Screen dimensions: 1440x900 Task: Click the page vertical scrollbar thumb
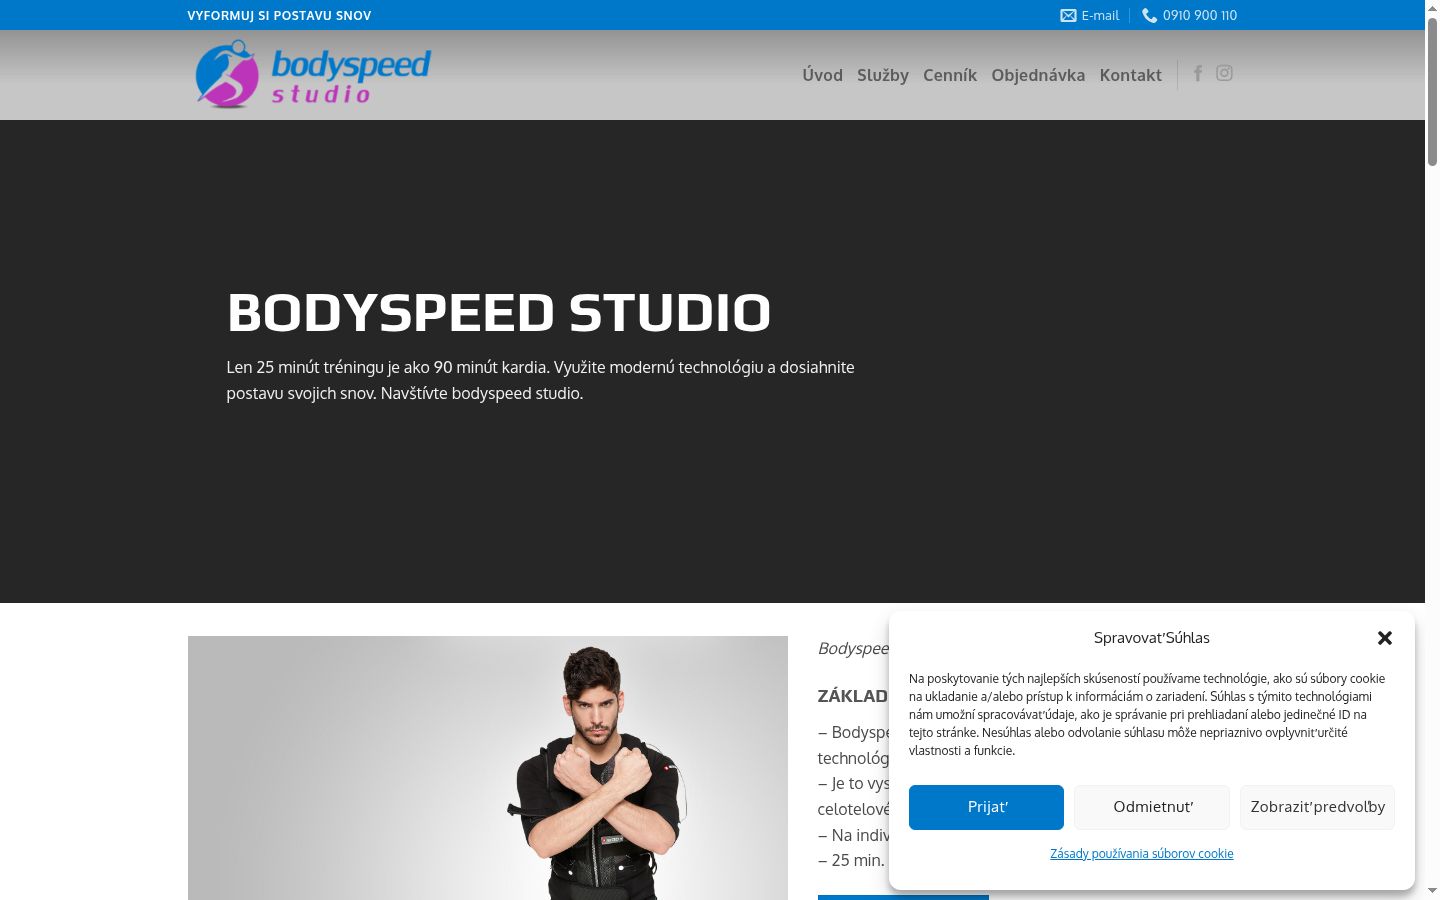(1432, 92)
